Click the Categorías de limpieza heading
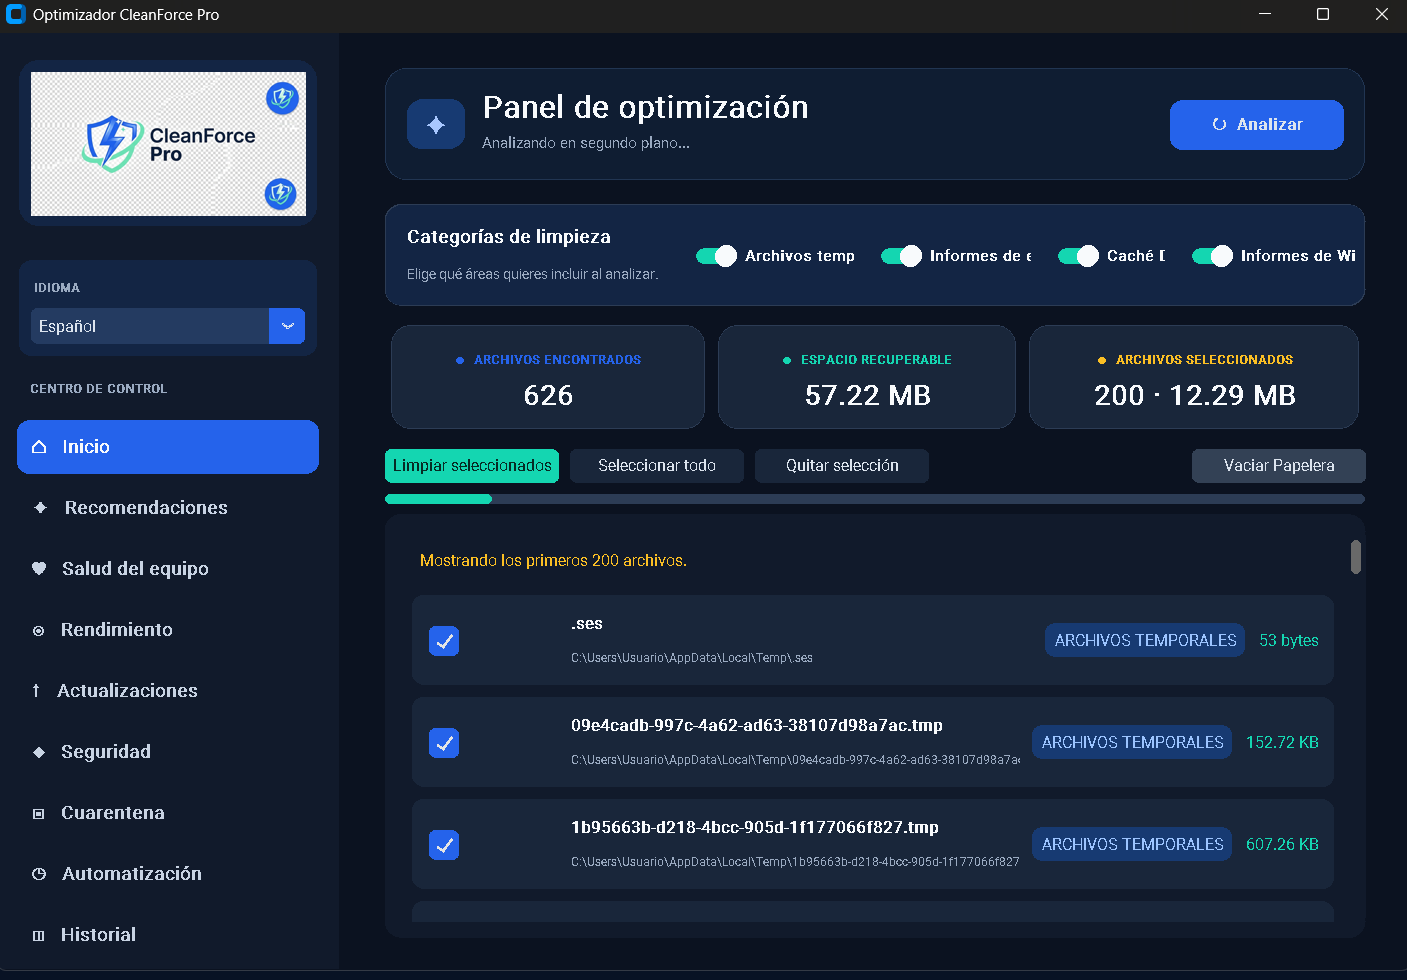This screenshot has height=980, width=1407. click(509, 237)
